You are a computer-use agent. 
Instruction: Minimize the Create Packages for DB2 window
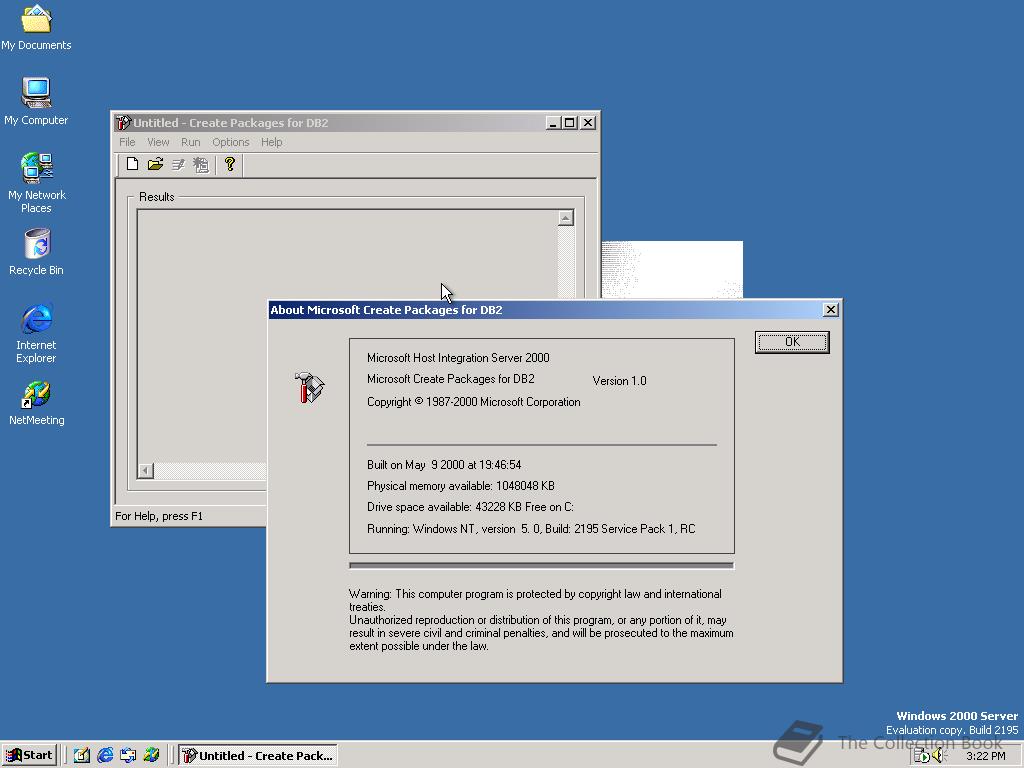point(553,123)
